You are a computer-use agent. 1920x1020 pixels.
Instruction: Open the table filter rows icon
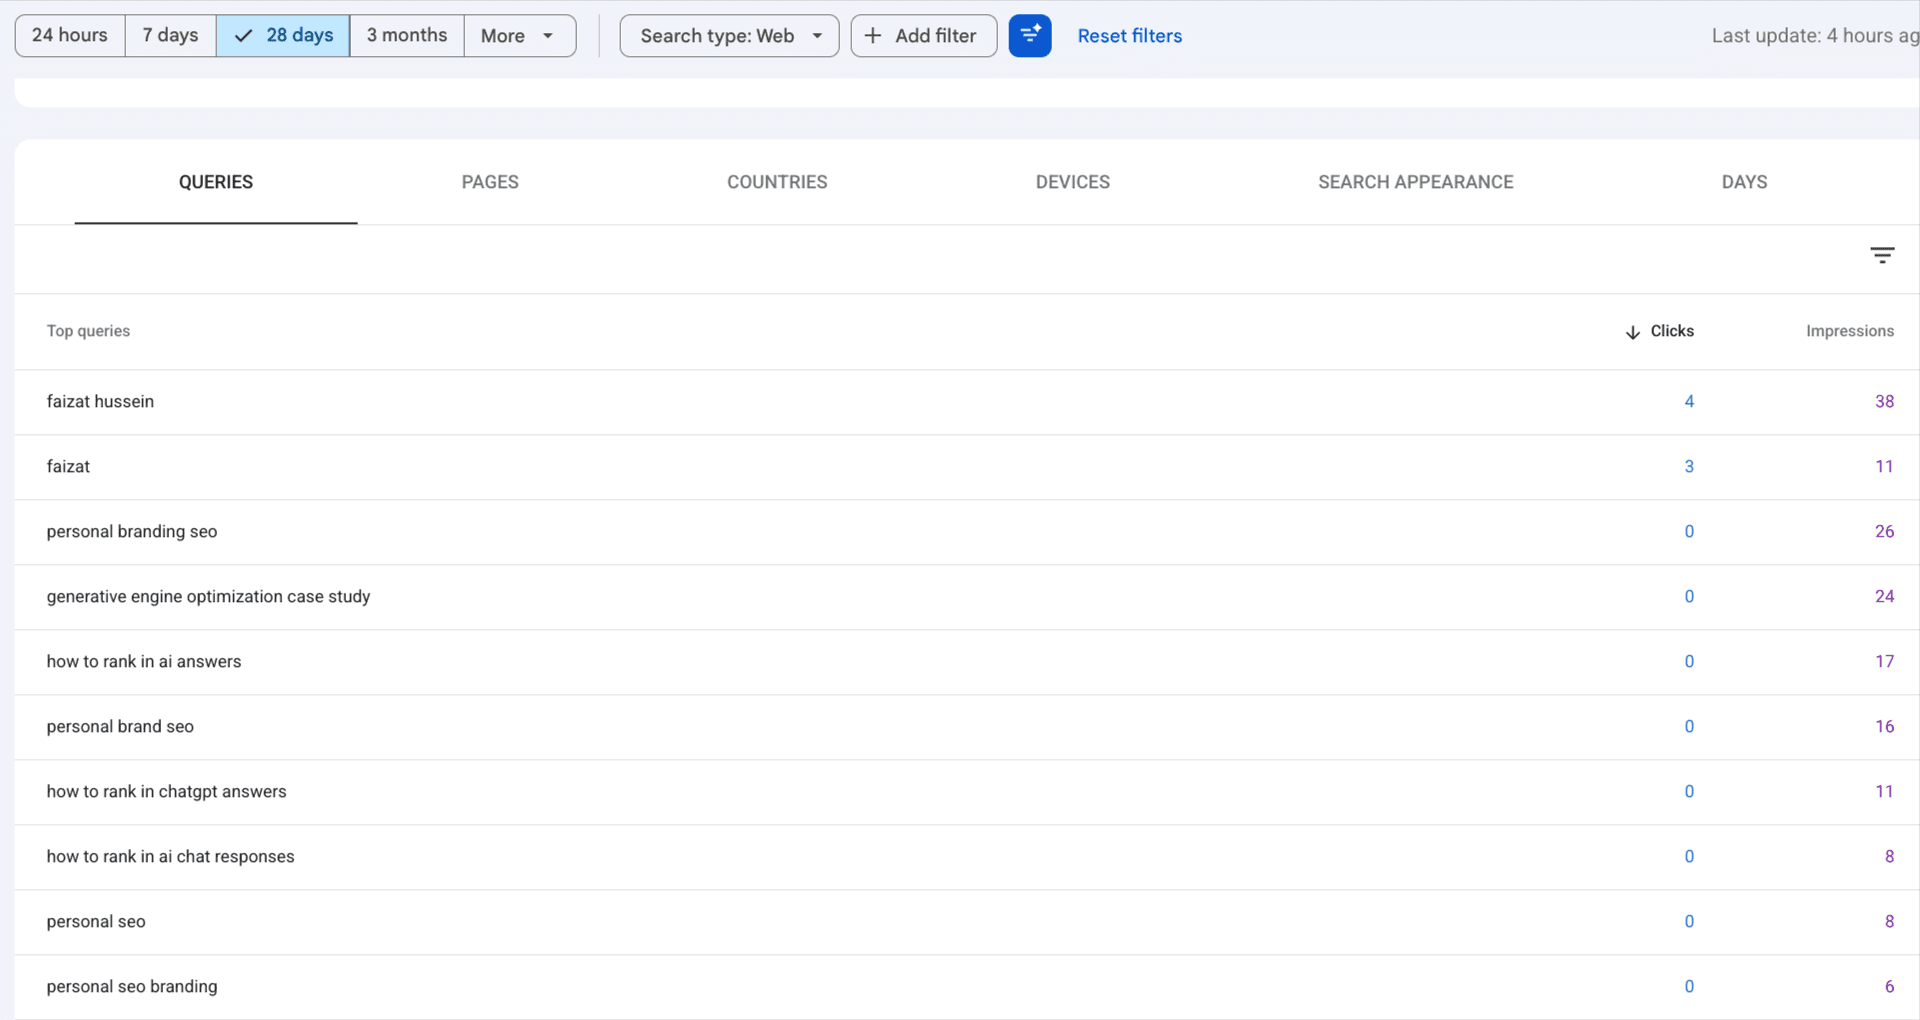pos(1882,255)
